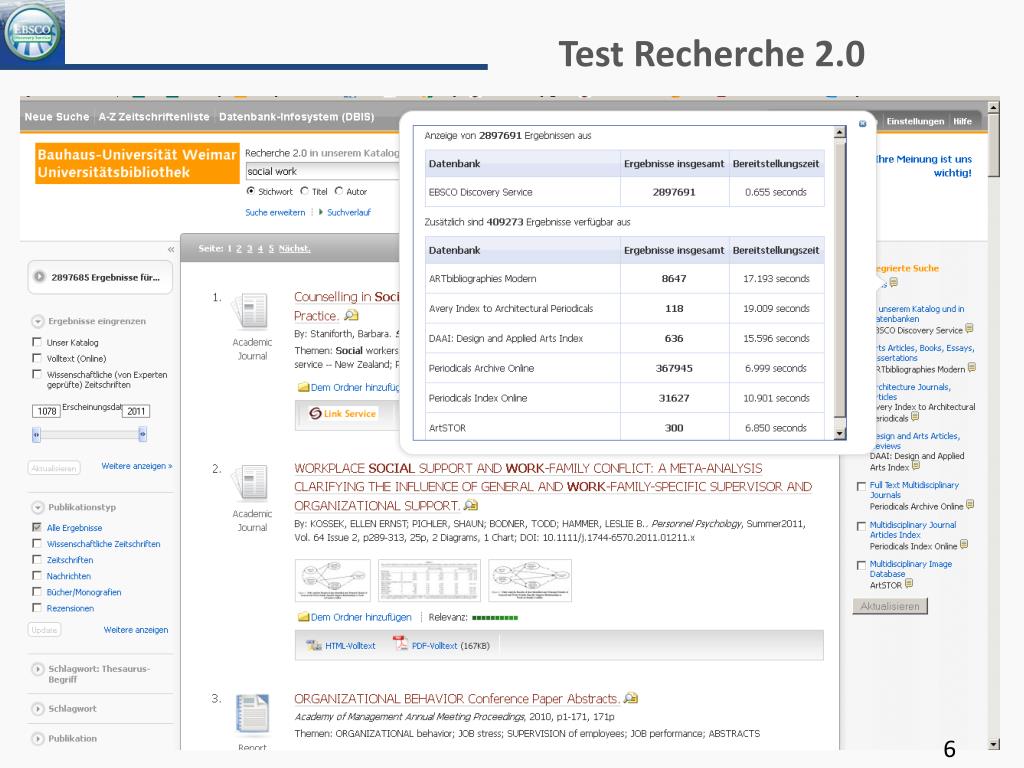Screen dimensions: 1024x768
Task: Click info note icon next to ARTbibliographies Modern
Action: point(972,368)
